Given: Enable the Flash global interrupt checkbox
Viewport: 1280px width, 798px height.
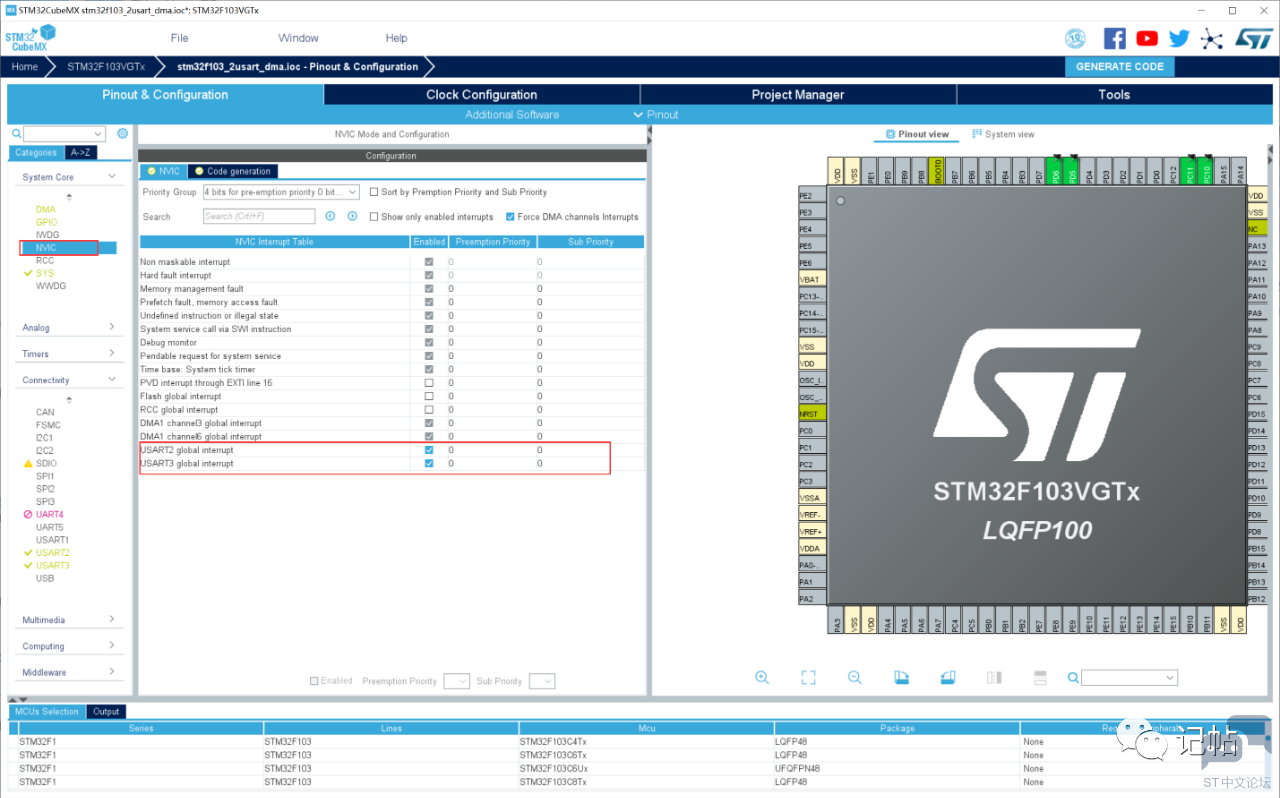Looking at the screenshot, I should click(429, 396).
